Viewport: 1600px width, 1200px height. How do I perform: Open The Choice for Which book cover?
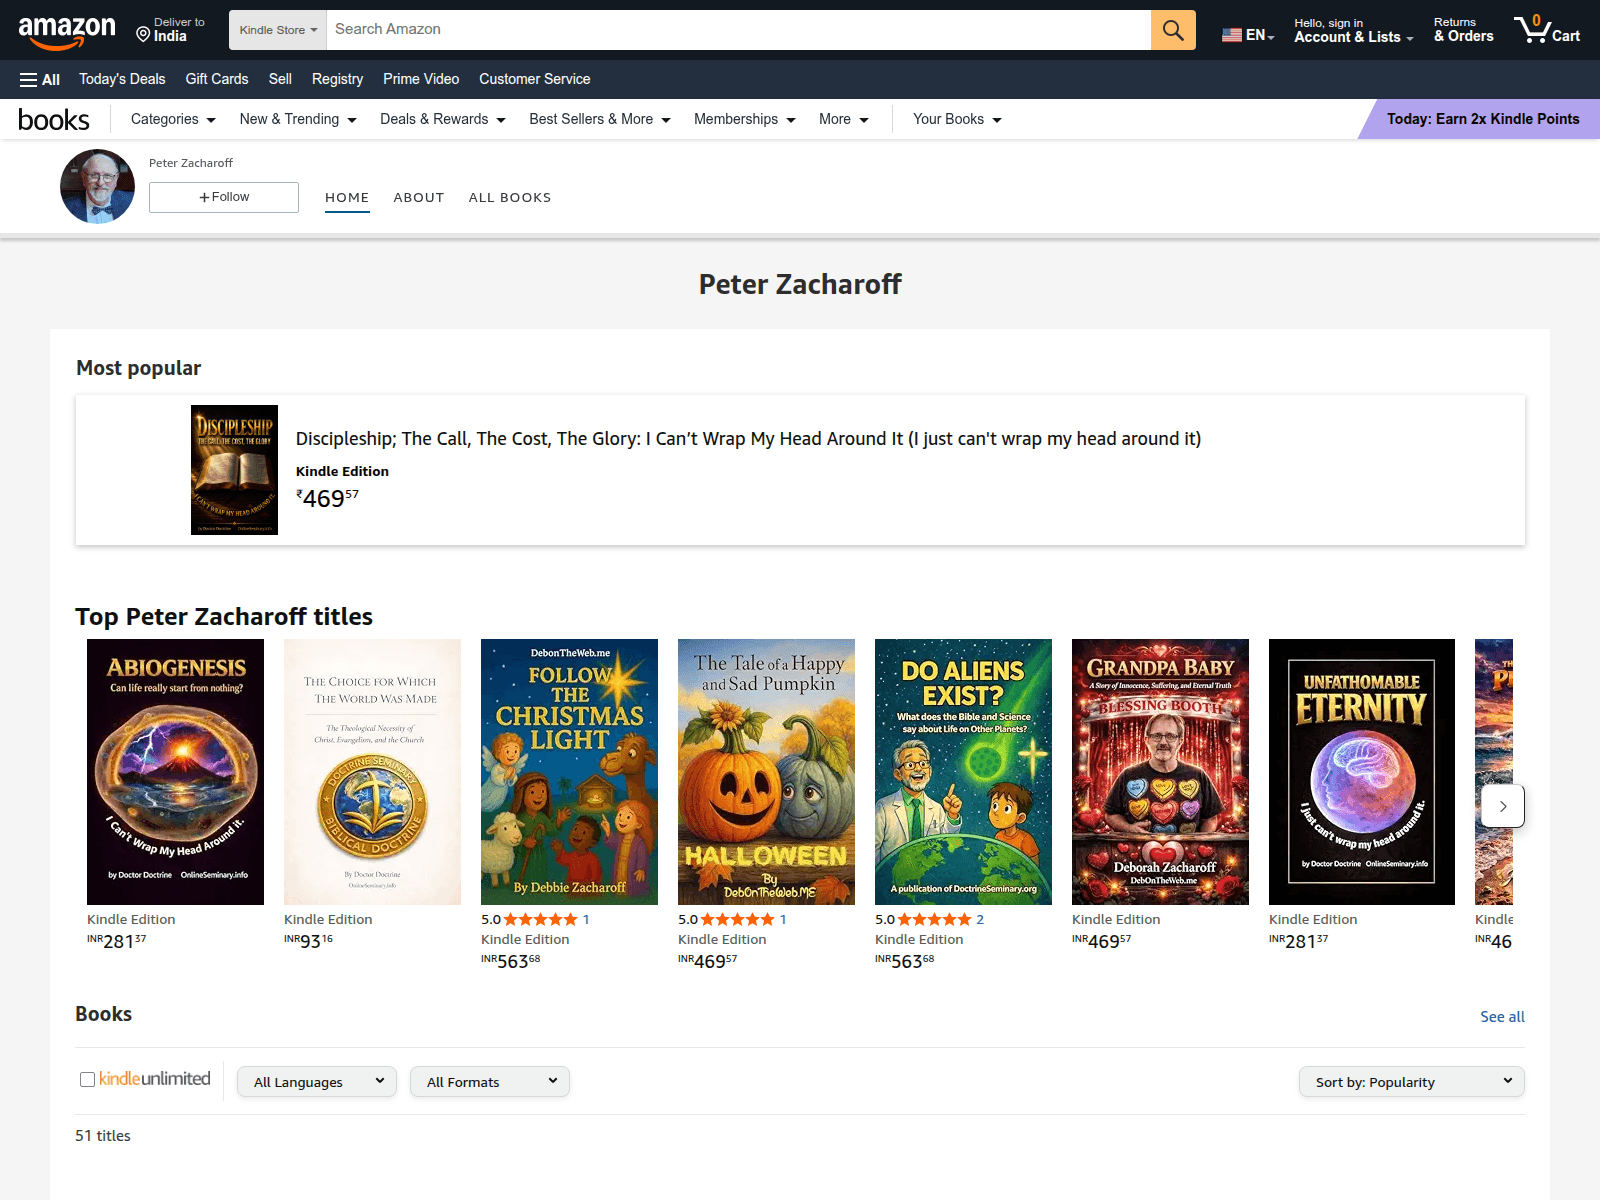pos(372,772)
